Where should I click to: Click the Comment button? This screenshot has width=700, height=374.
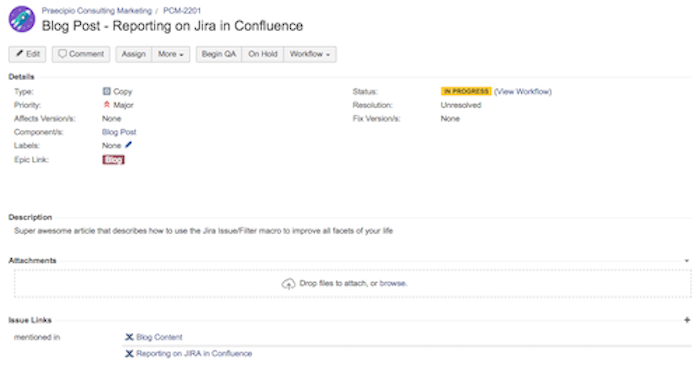pos(81,54)
